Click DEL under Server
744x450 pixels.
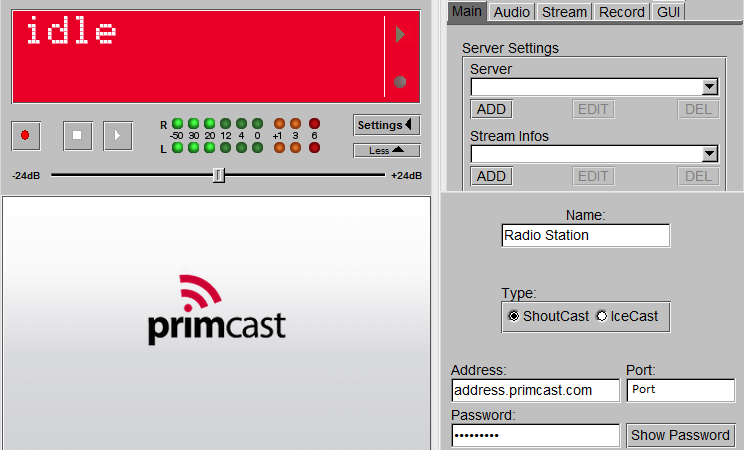pos(698,109)
